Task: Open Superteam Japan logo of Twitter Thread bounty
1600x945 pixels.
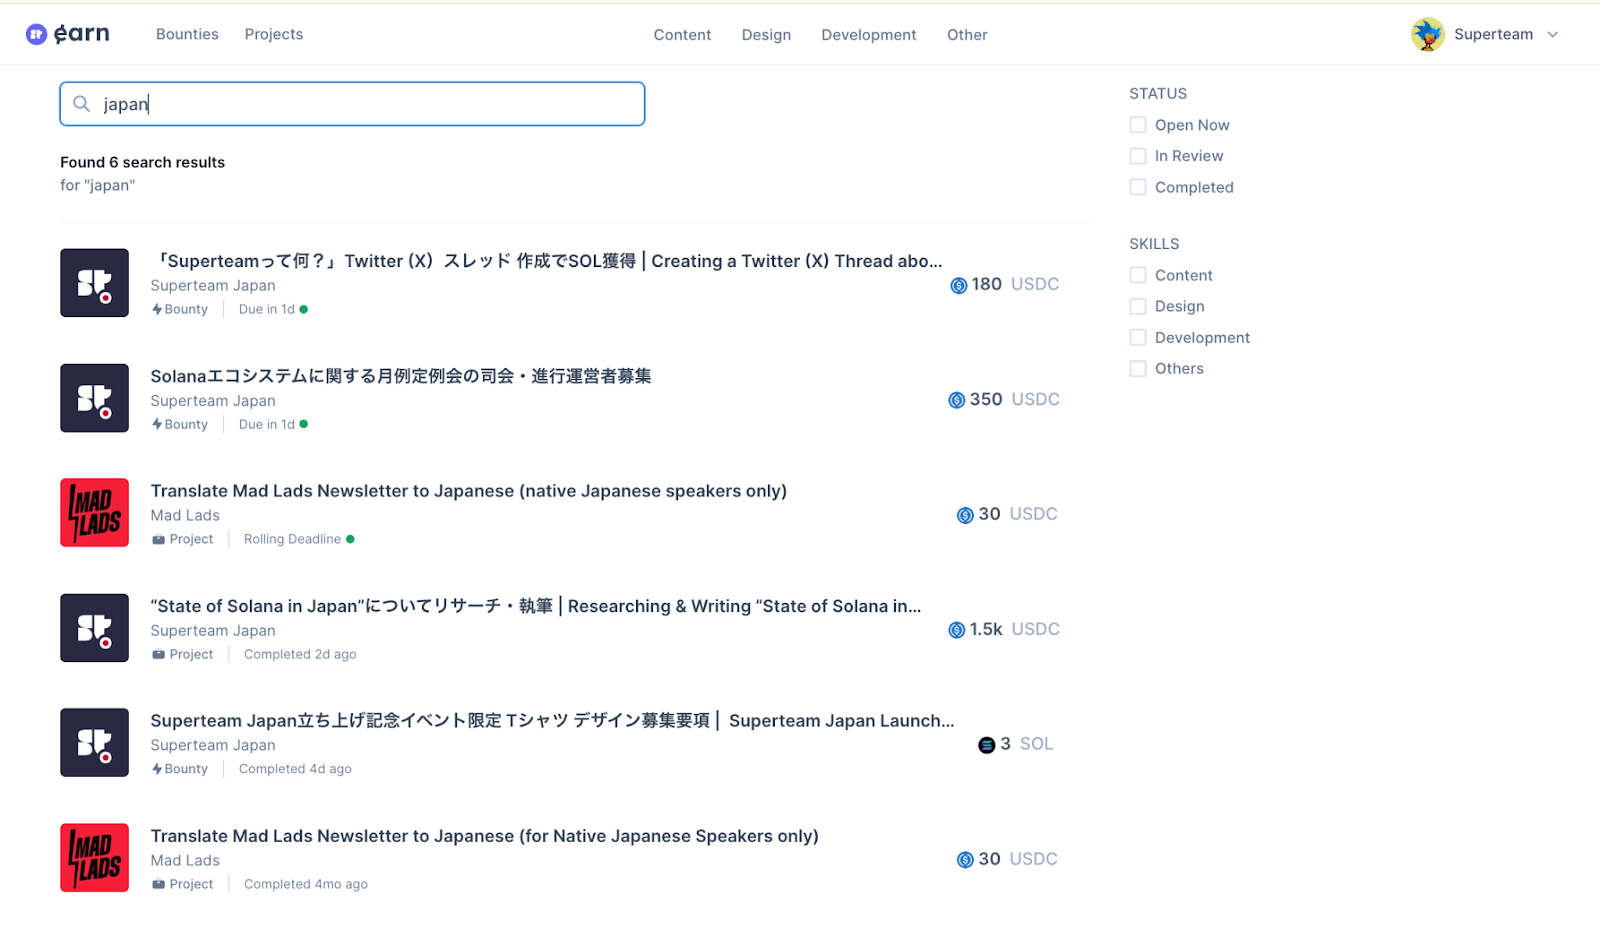Action: click(94, 283)
